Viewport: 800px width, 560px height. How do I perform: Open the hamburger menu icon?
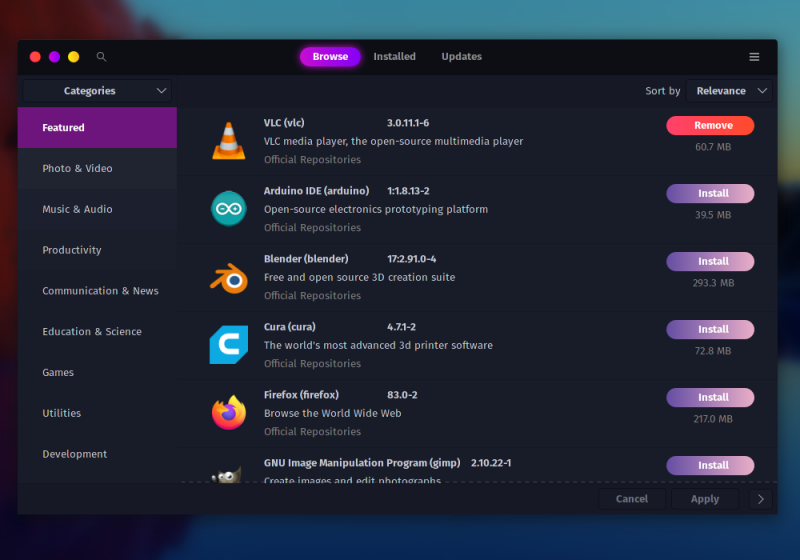click(x=754, y=57)
